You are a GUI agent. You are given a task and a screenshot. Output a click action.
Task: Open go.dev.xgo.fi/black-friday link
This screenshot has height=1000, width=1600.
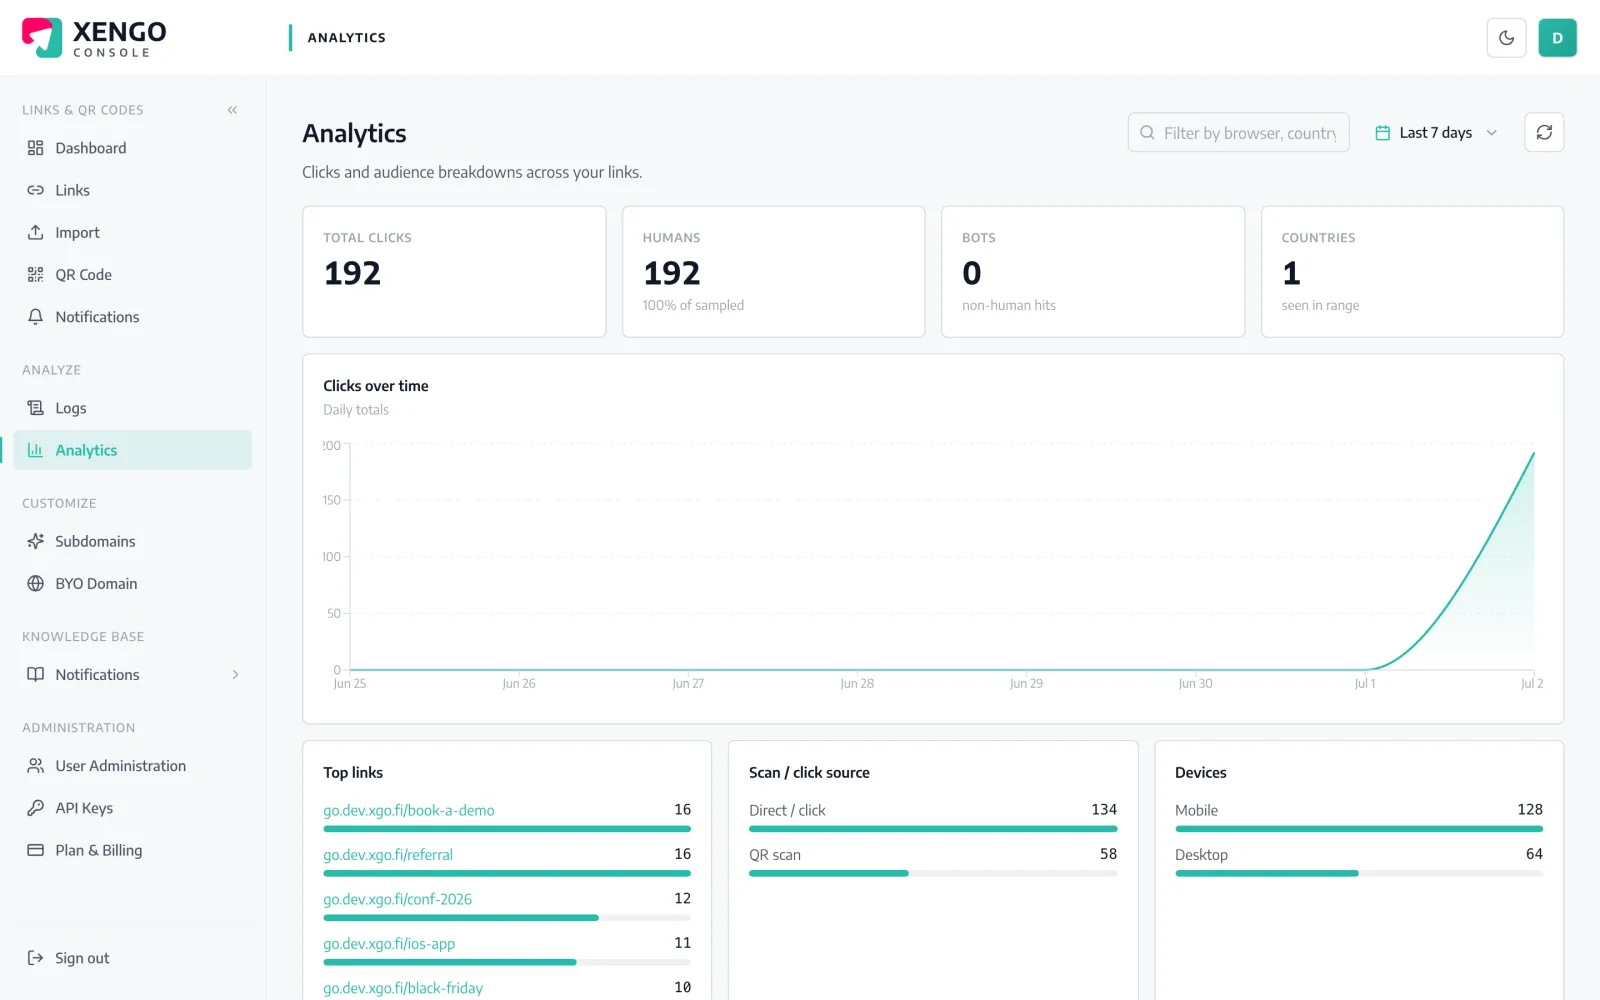403,988
